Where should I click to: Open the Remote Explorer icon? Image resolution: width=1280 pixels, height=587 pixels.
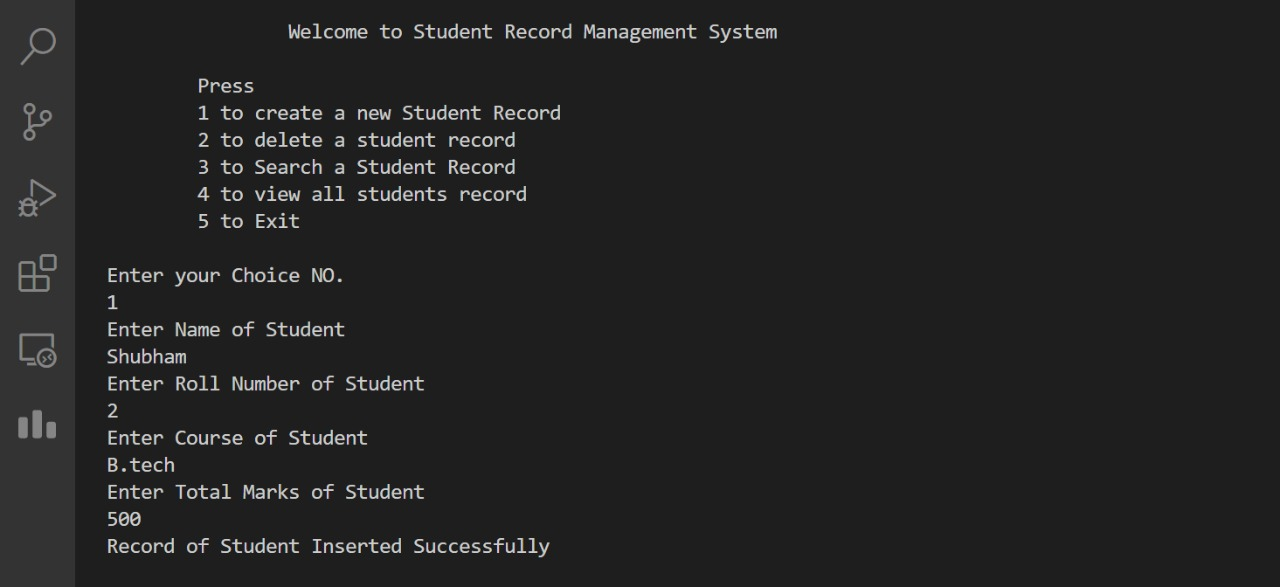pyautogui.click(x=37, y=349)
